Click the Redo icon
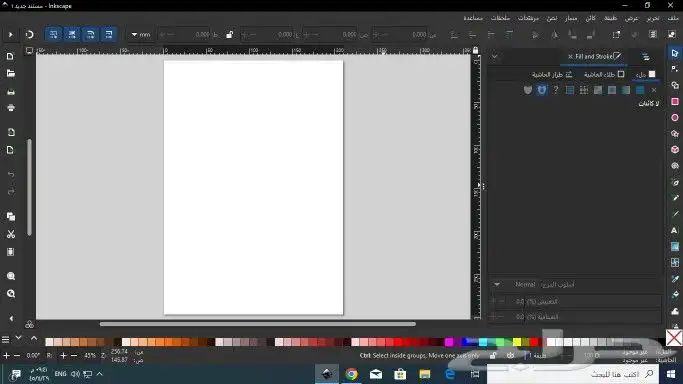This screenshot has height=384, width=683. [10, 192]
